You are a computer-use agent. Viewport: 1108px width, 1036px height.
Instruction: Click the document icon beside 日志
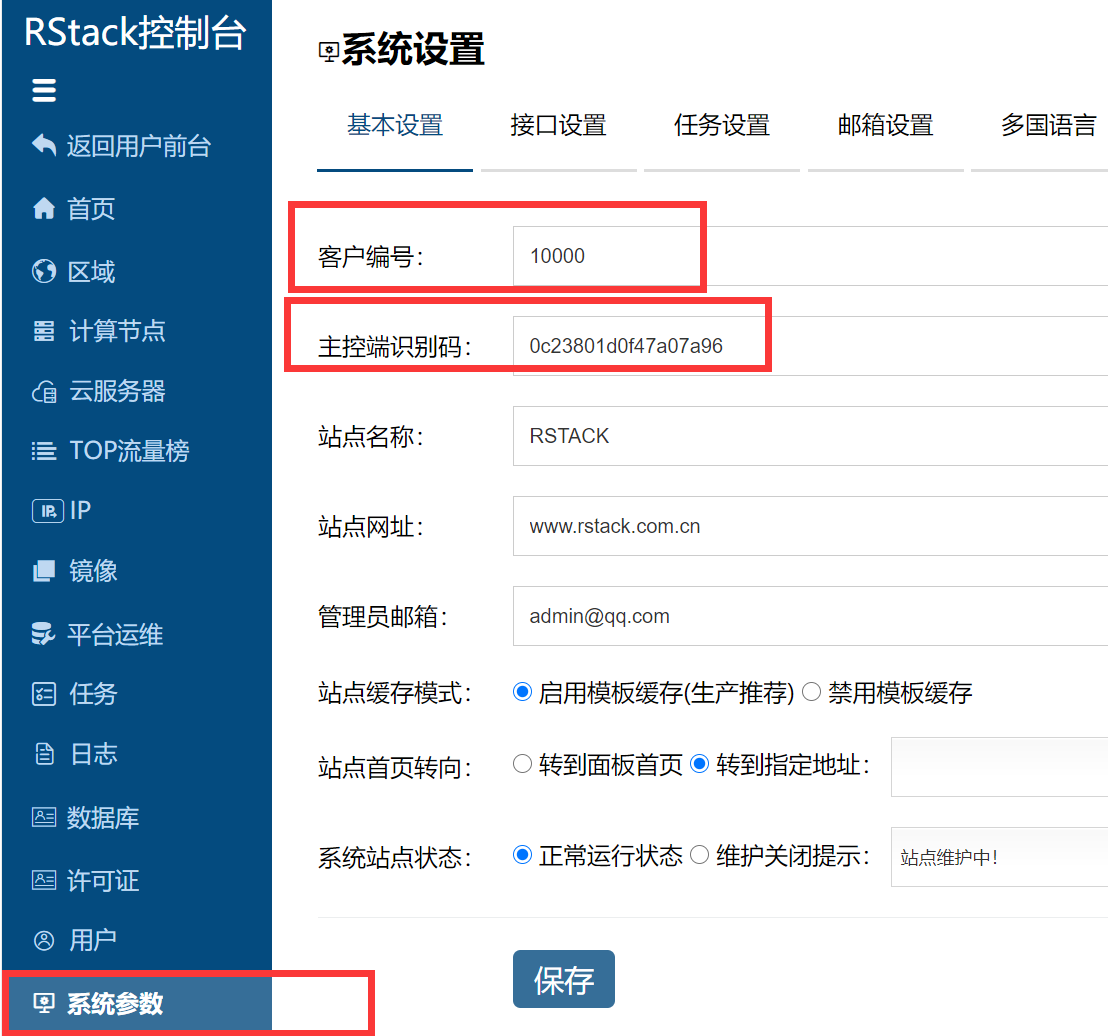(45, 754)
